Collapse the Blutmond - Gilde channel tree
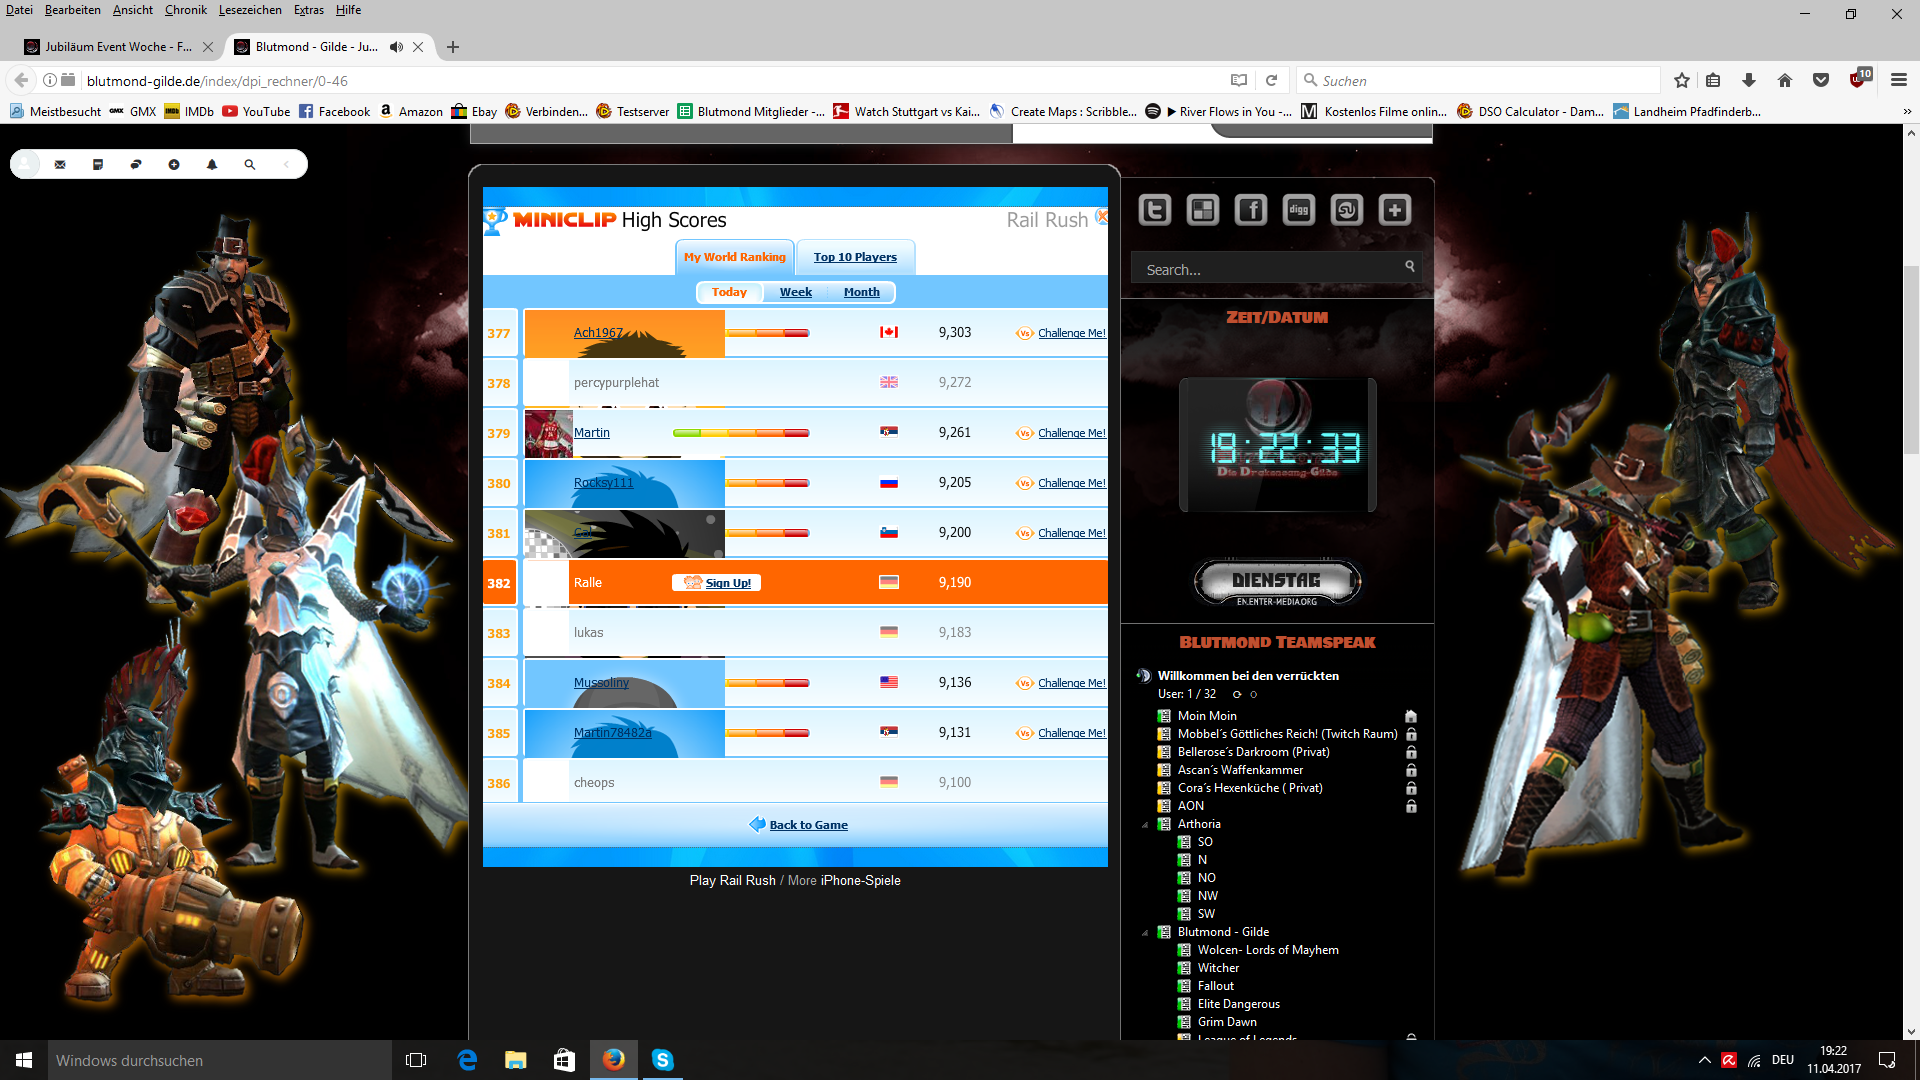This screenshot has height=1080, width=1920. [1145, 933]
